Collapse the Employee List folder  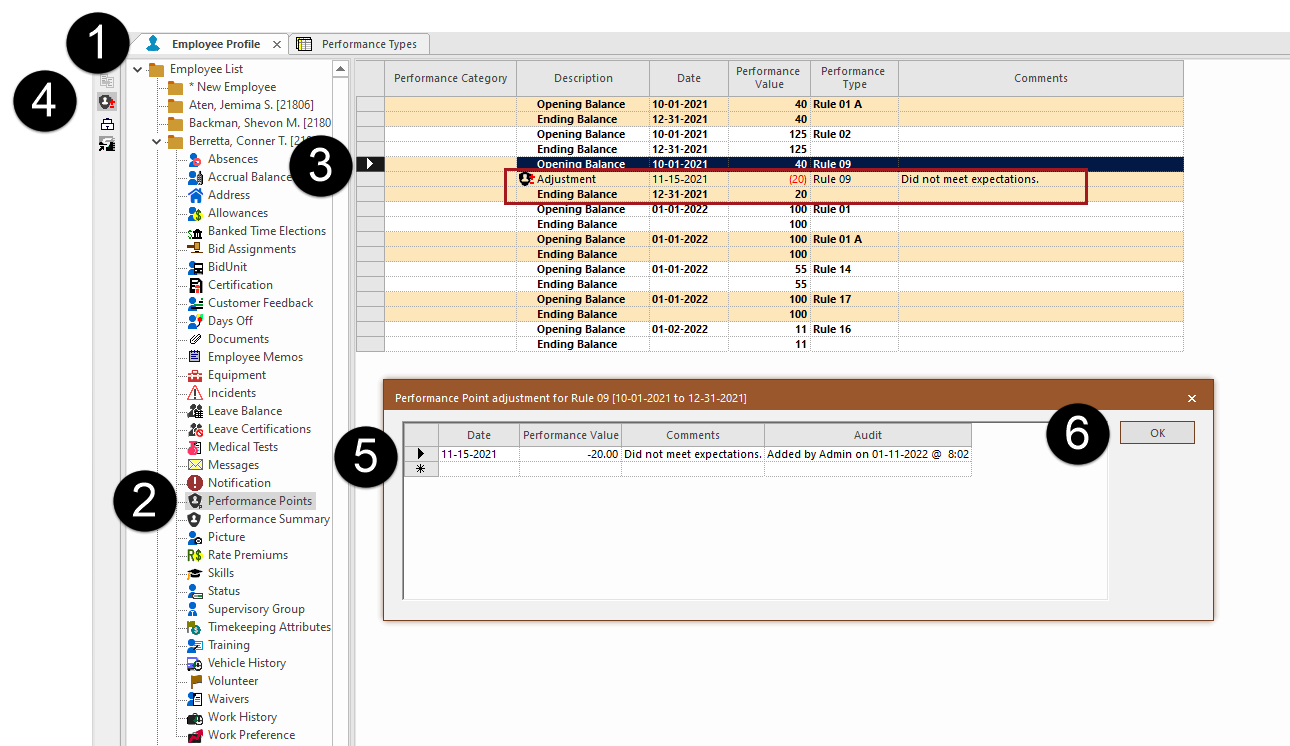click(x=137, y=68)
